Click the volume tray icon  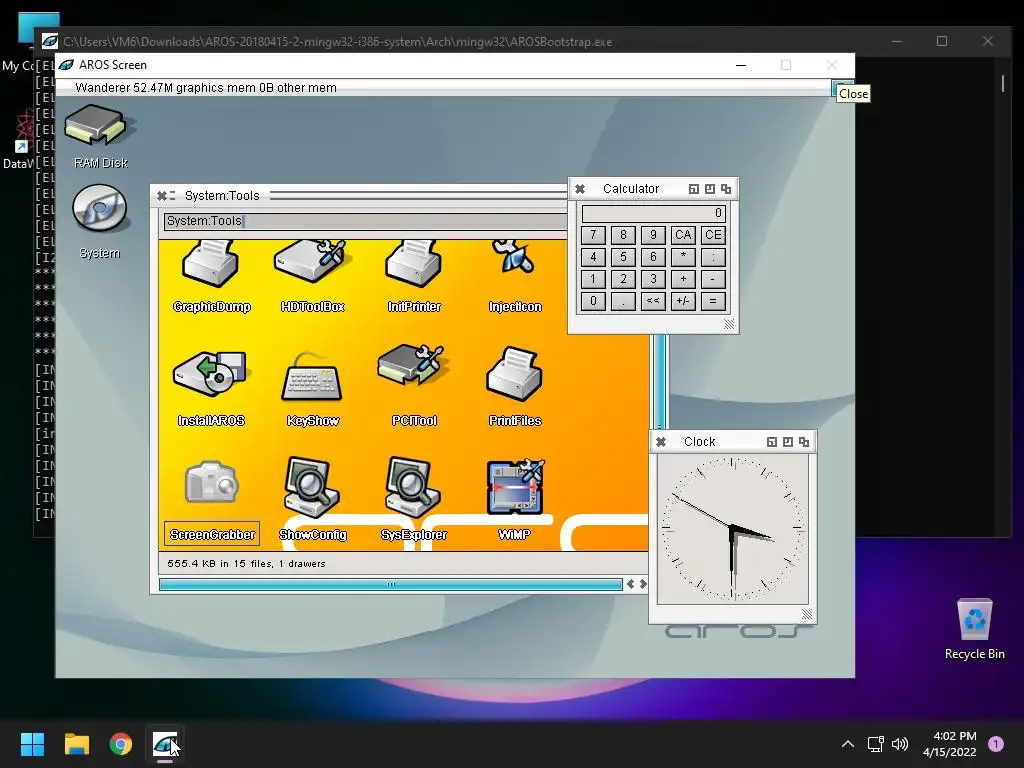(900, 744)
